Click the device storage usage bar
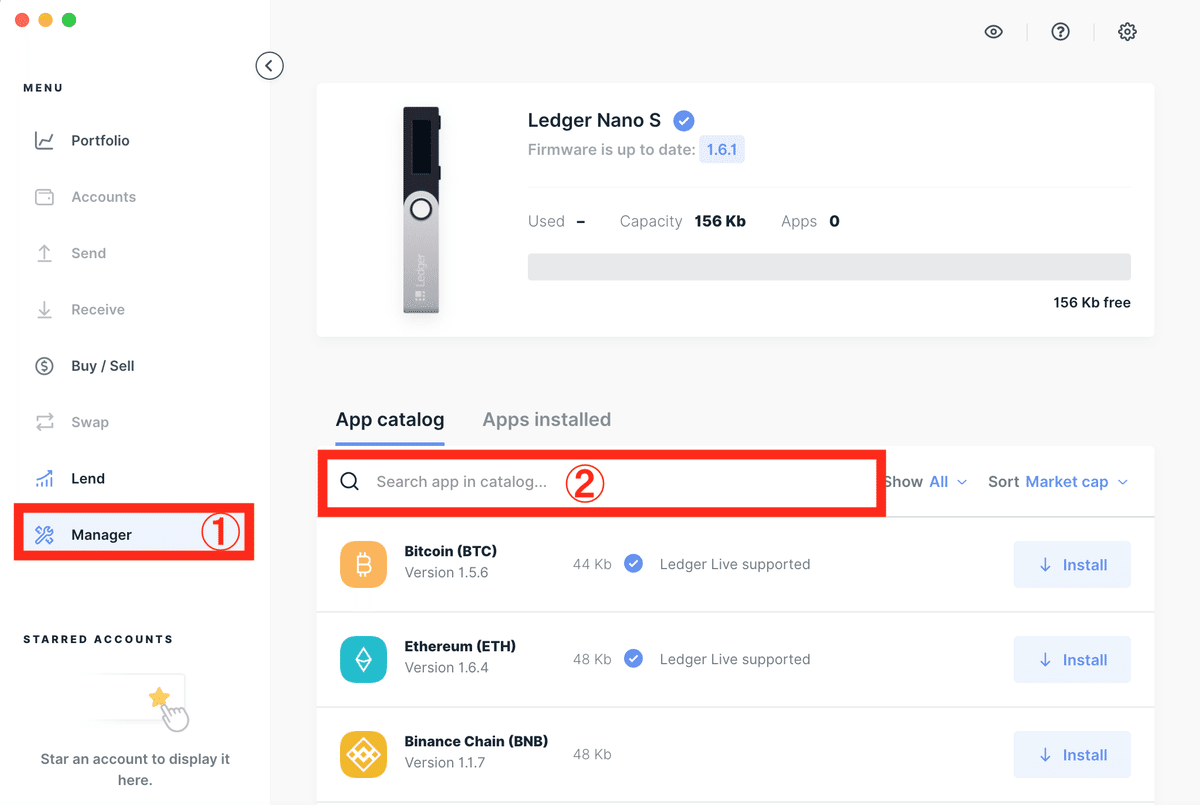The width and height of the screenshot is (1200, 805). [x=829, y=267]
